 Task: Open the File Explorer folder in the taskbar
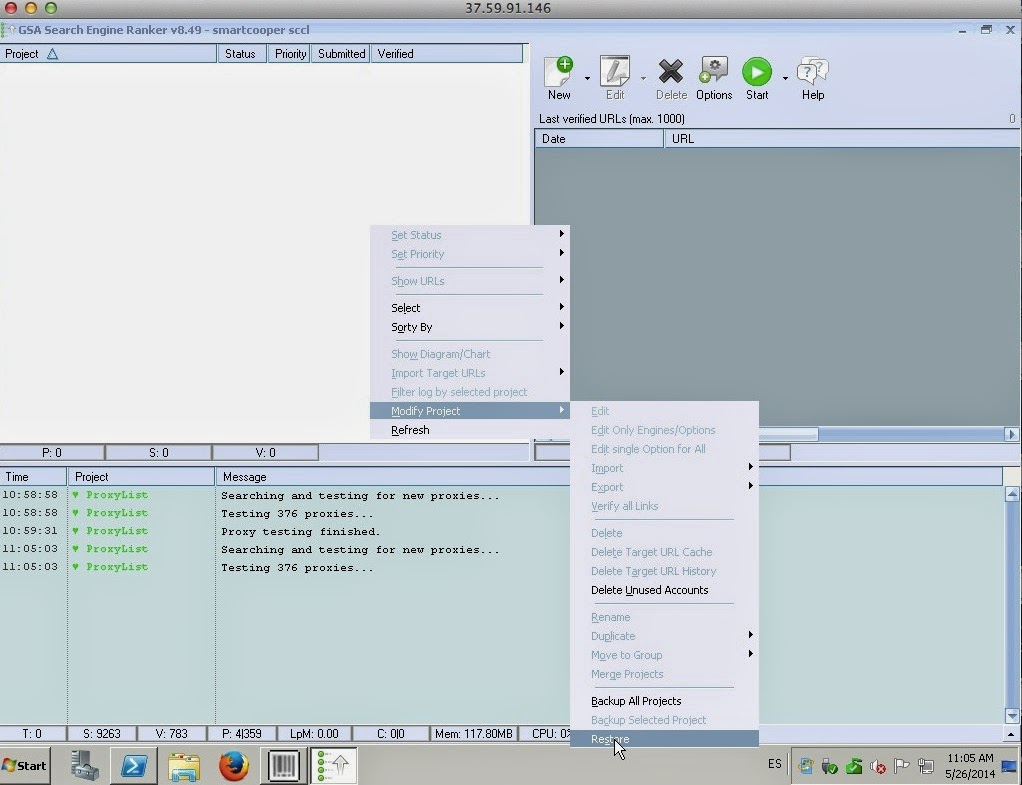tap(184, 765)
